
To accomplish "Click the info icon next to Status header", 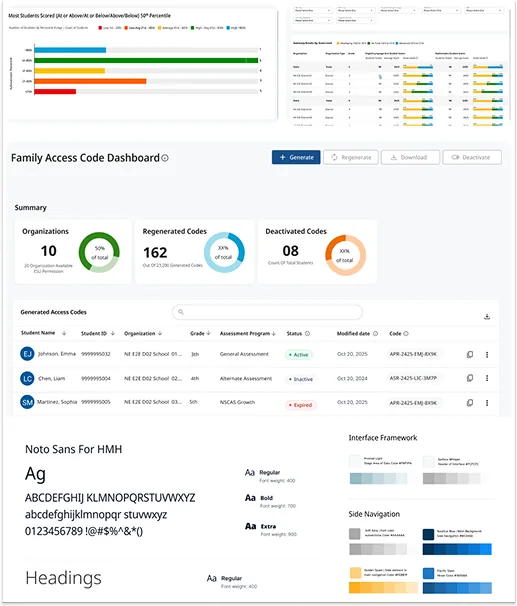I will pos(307,334).
